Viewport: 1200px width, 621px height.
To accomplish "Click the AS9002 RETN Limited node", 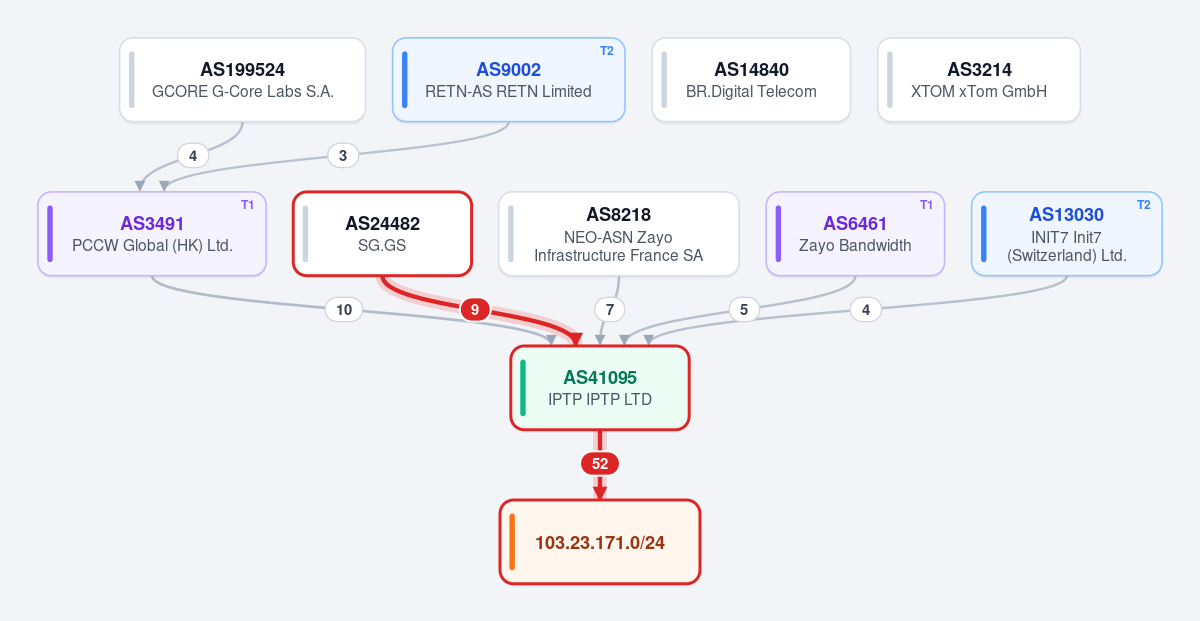I will click(x=509, y=80).
